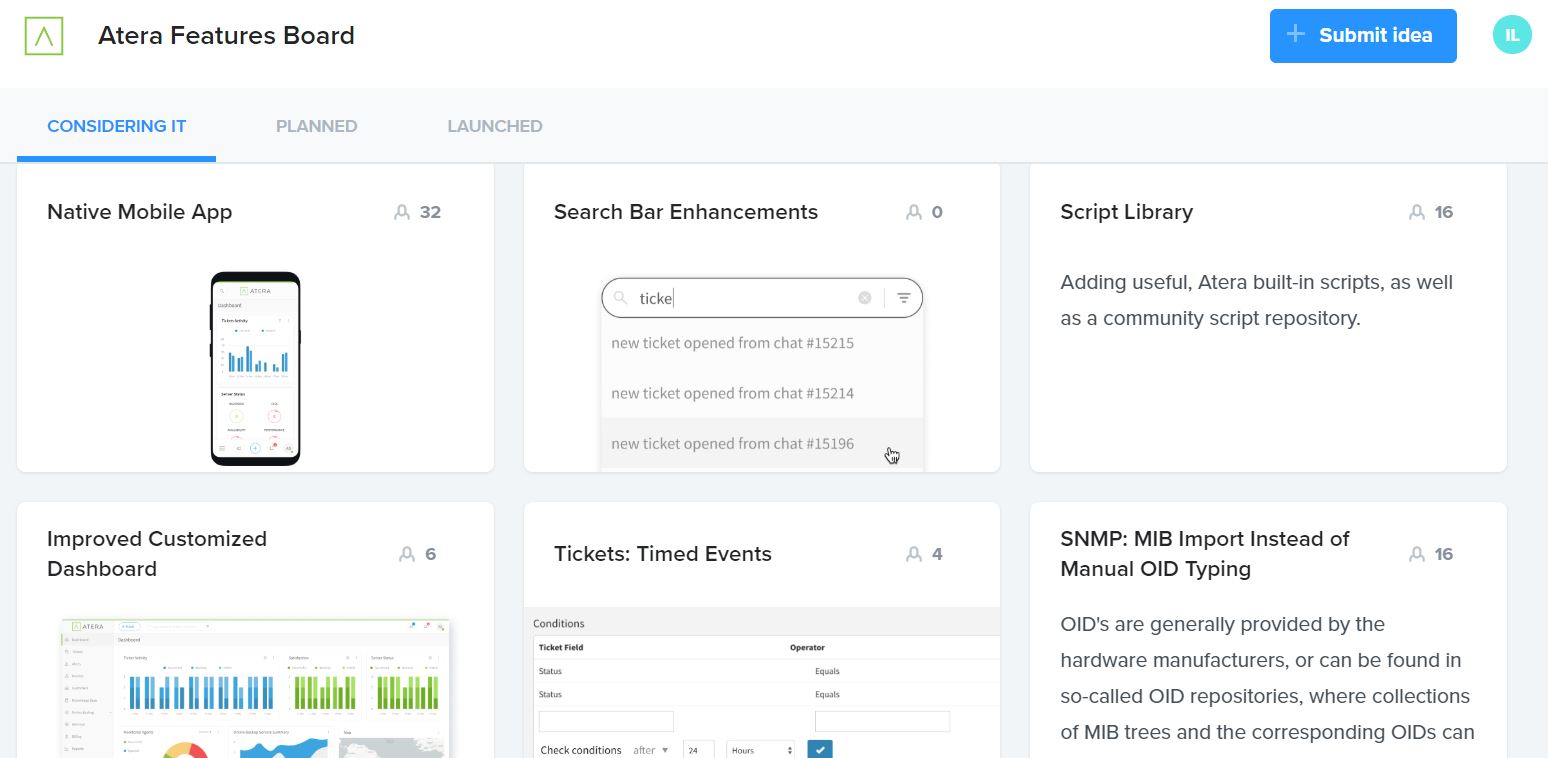
Task: Click the filter icon in the search preview
Action: click(x=904, y=298)
